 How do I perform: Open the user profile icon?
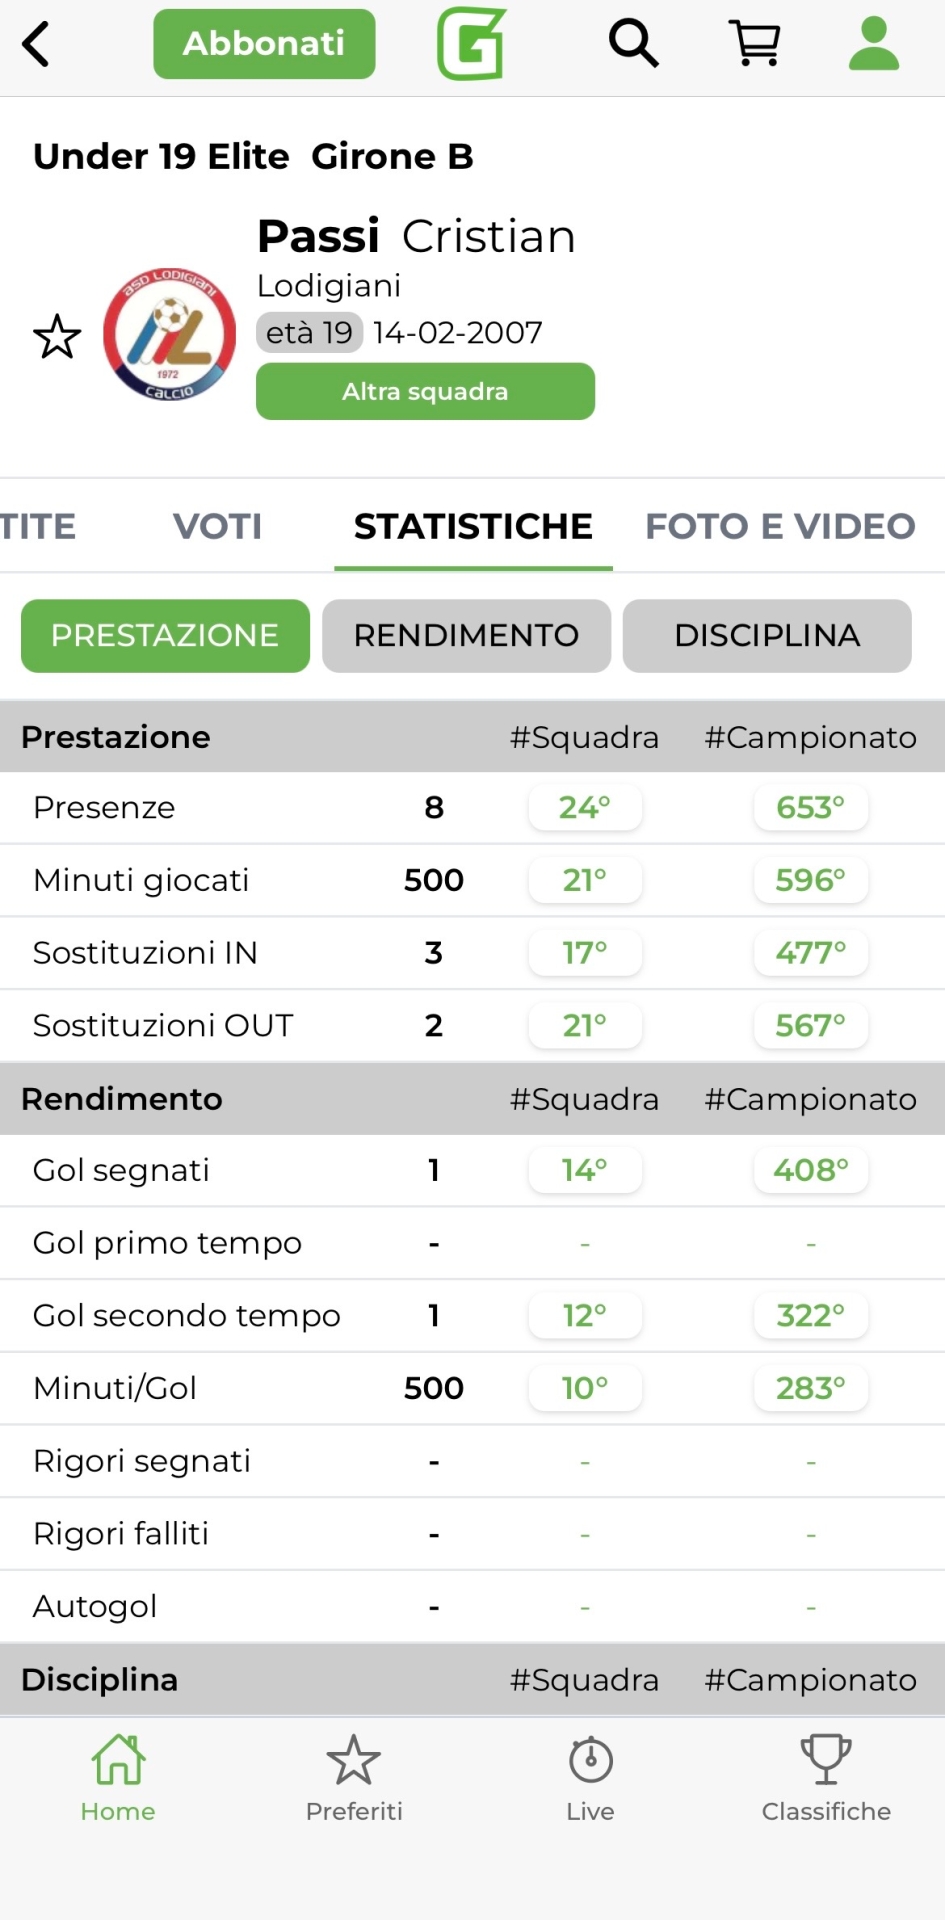874,44
